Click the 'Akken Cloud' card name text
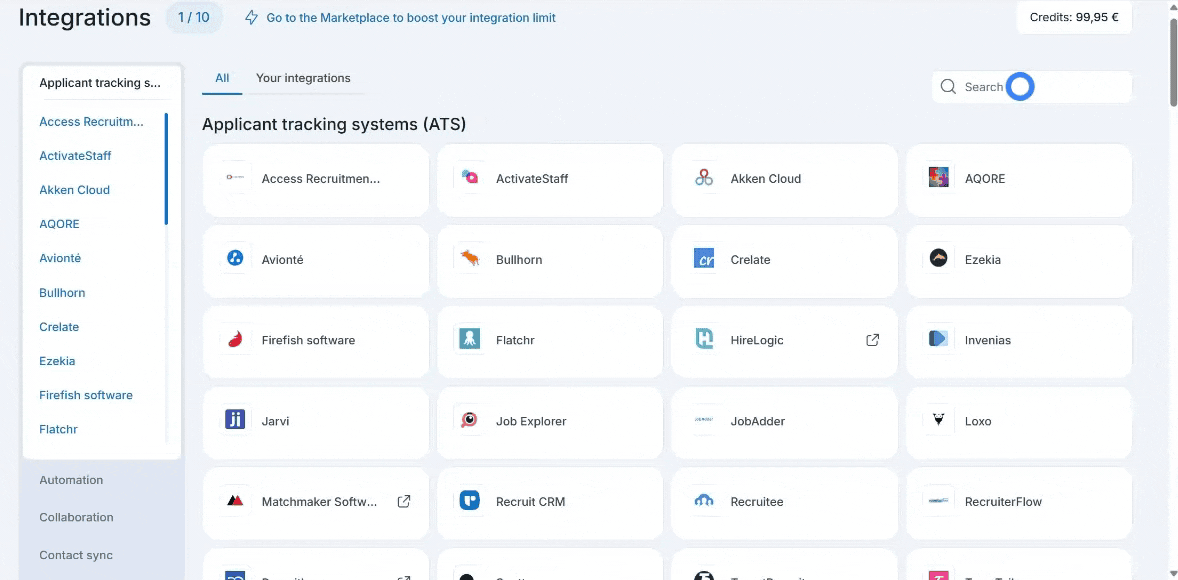 pos(766,179)
